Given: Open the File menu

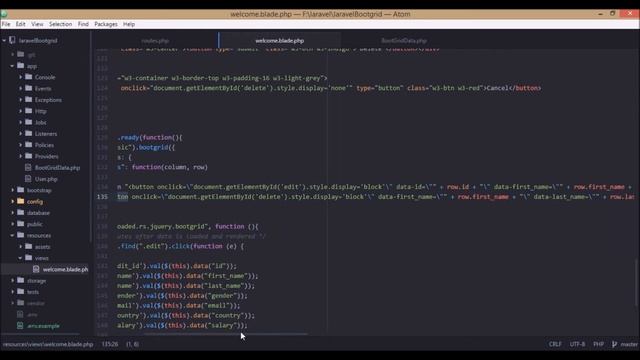Looking at the screenshot, I should pyautogui.click(x=6, y=24).
